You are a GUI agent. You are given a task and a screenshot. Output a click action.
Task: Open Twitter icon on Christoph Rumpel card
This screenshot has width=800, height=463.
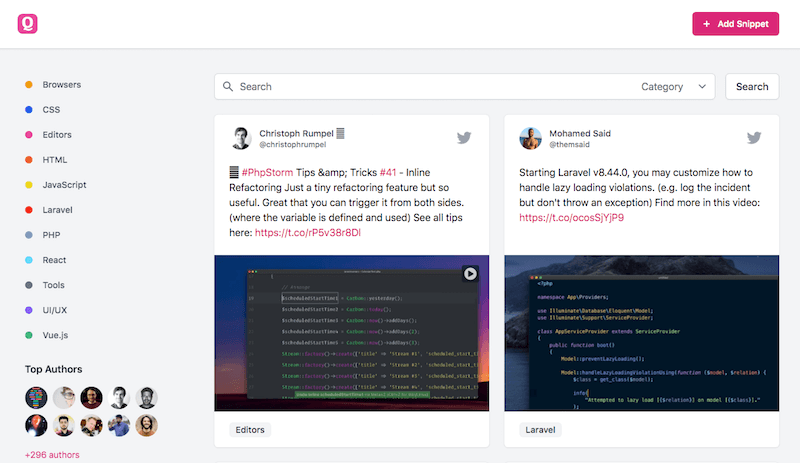(x=464, y=137)
